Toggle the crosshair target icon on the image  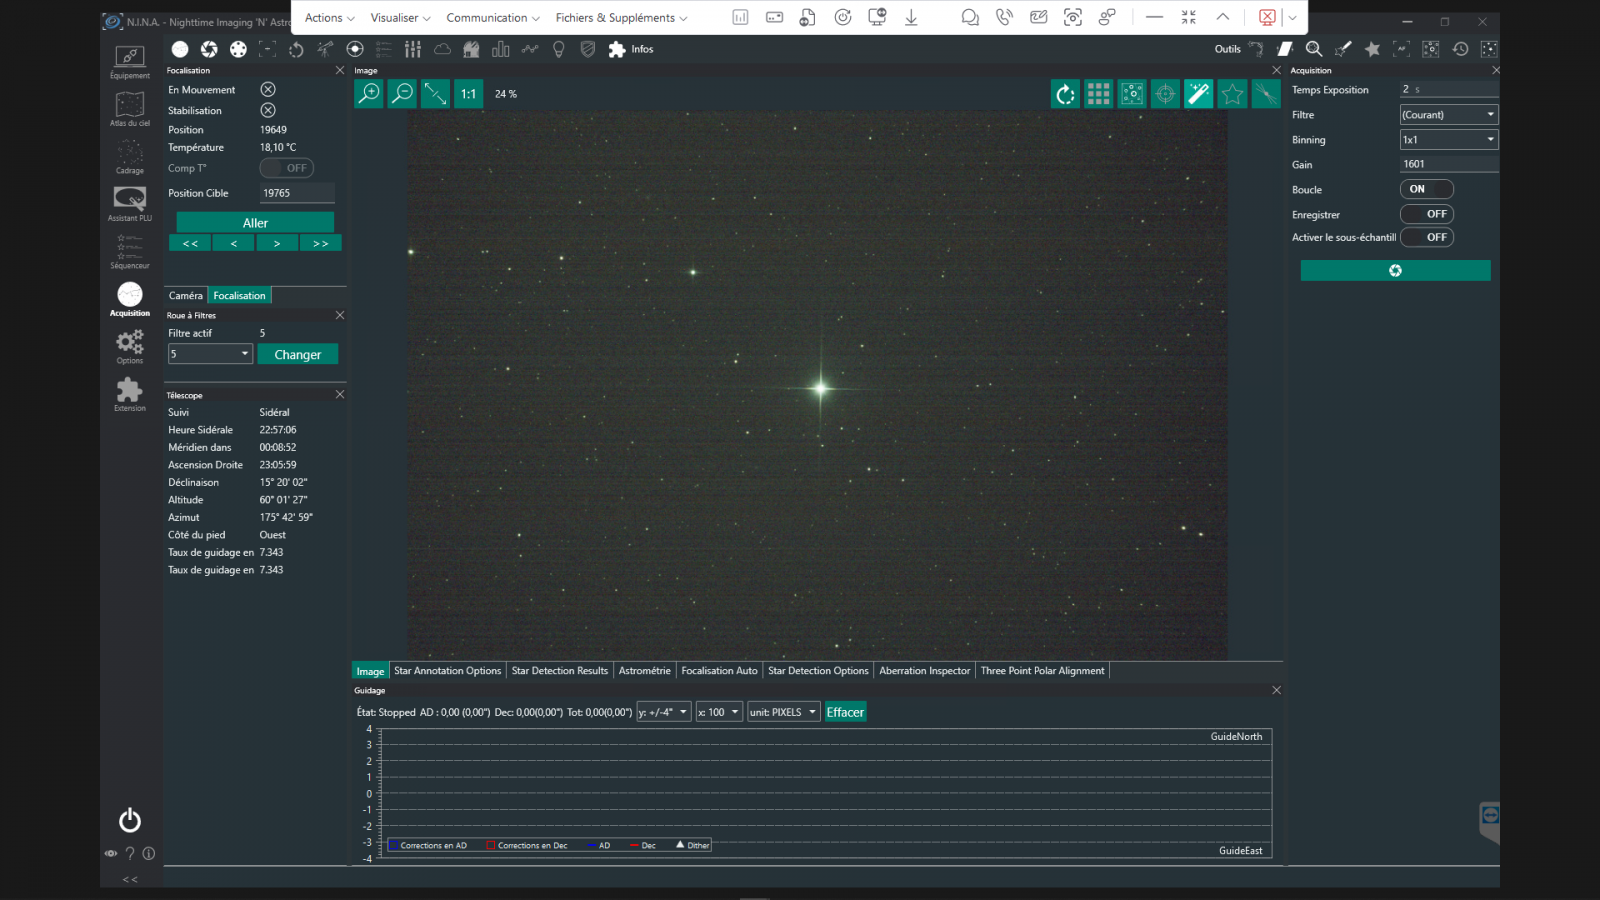(x=1165, y=94)
